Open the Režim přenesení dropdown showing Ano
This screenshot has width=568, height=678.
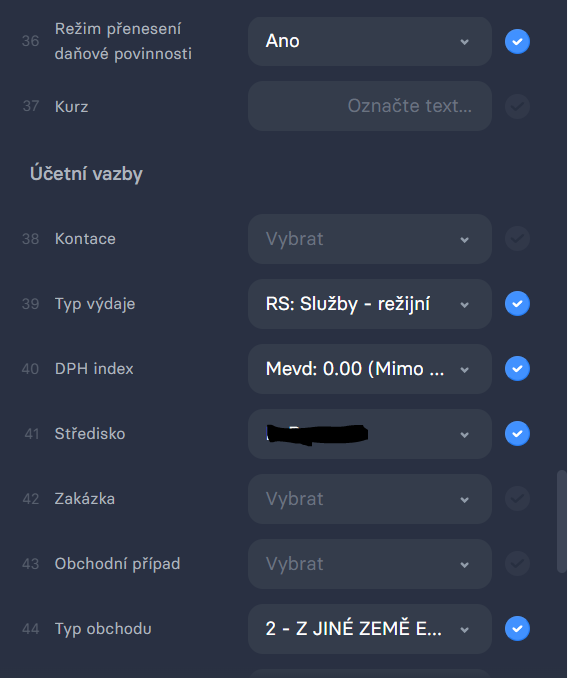coord(370,42)
